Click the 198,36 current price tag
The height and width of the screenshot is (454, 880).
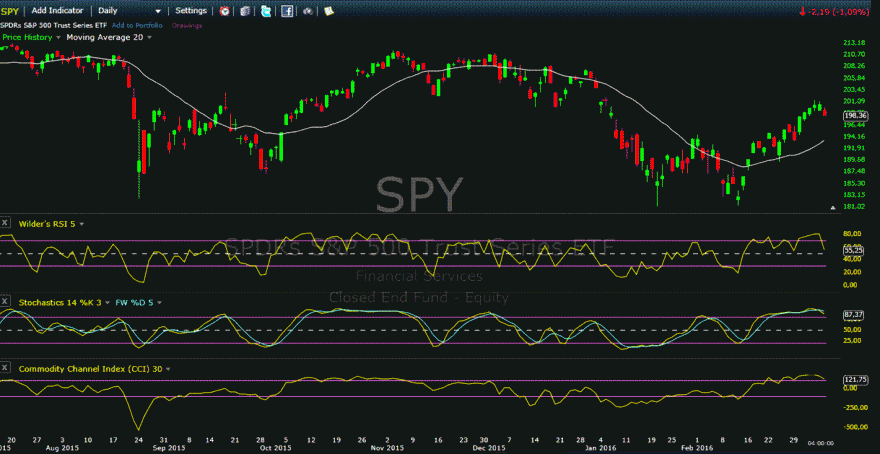coord(855,116)
